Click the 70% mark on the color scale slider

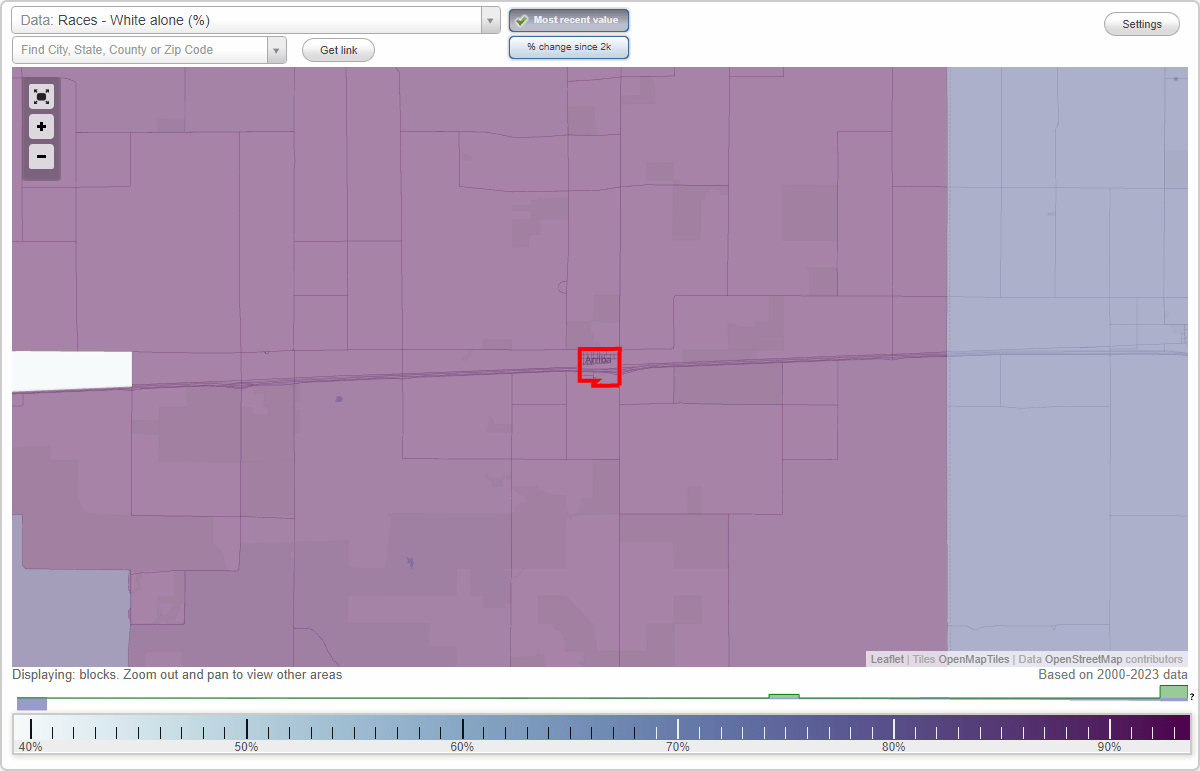click(678, 729)
